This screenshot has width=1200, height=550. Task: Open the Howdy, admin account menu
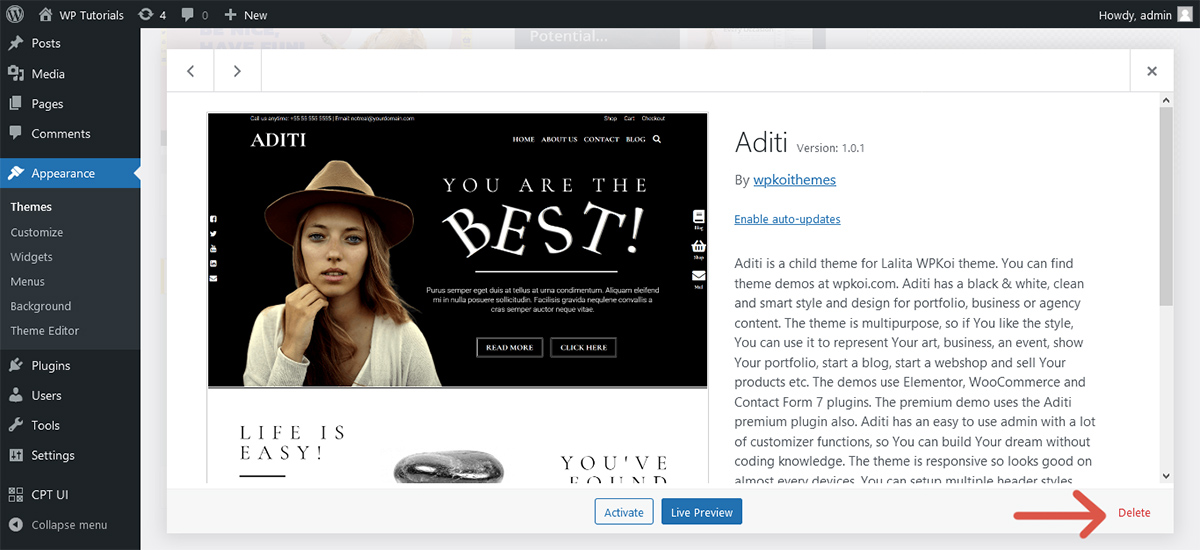point(1145,15)
